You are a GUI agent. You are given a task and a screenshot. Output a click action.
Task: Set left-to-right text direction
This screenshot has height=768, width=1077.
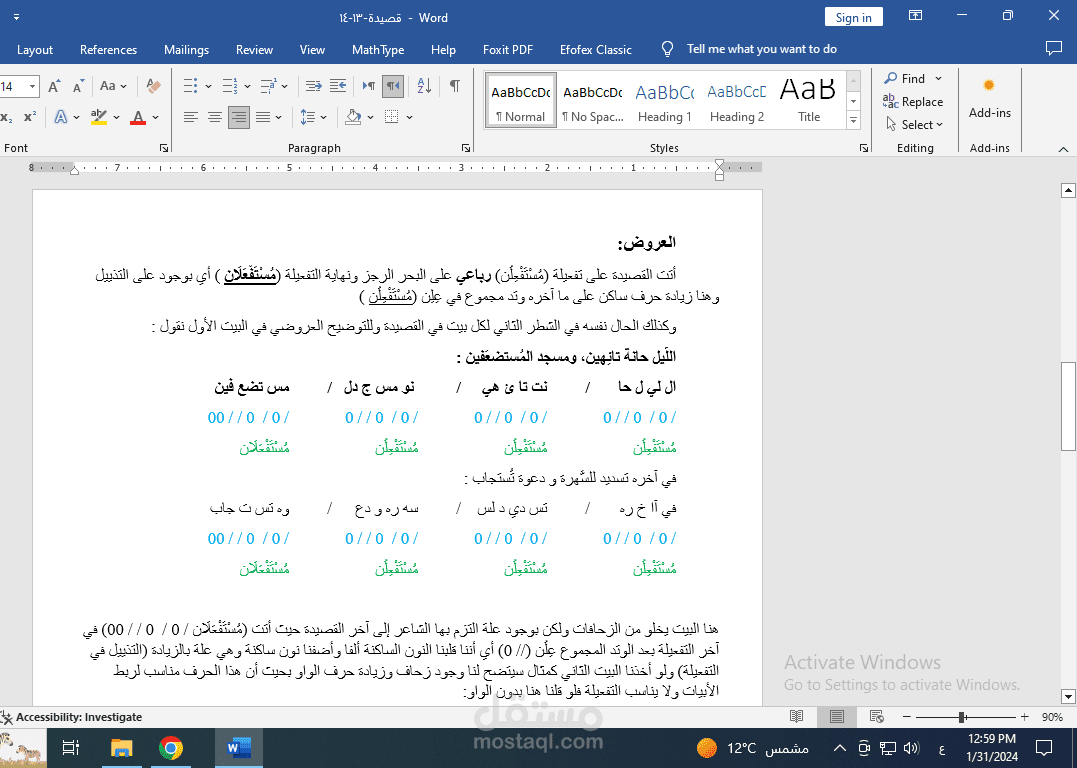click(x=369, y=86)
